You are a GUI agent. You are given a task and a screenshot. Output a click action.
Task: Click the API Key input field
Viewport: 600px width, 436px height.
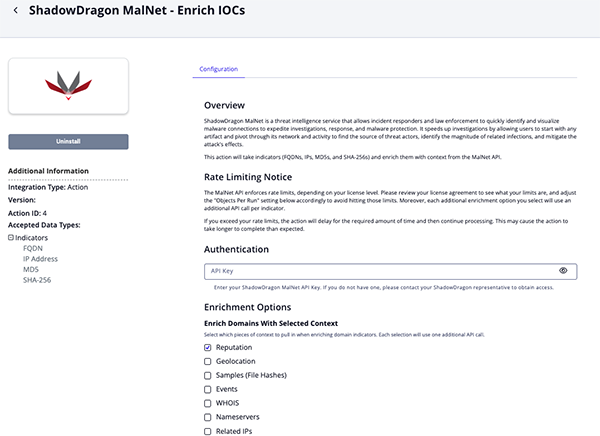(x=380, y=271)
